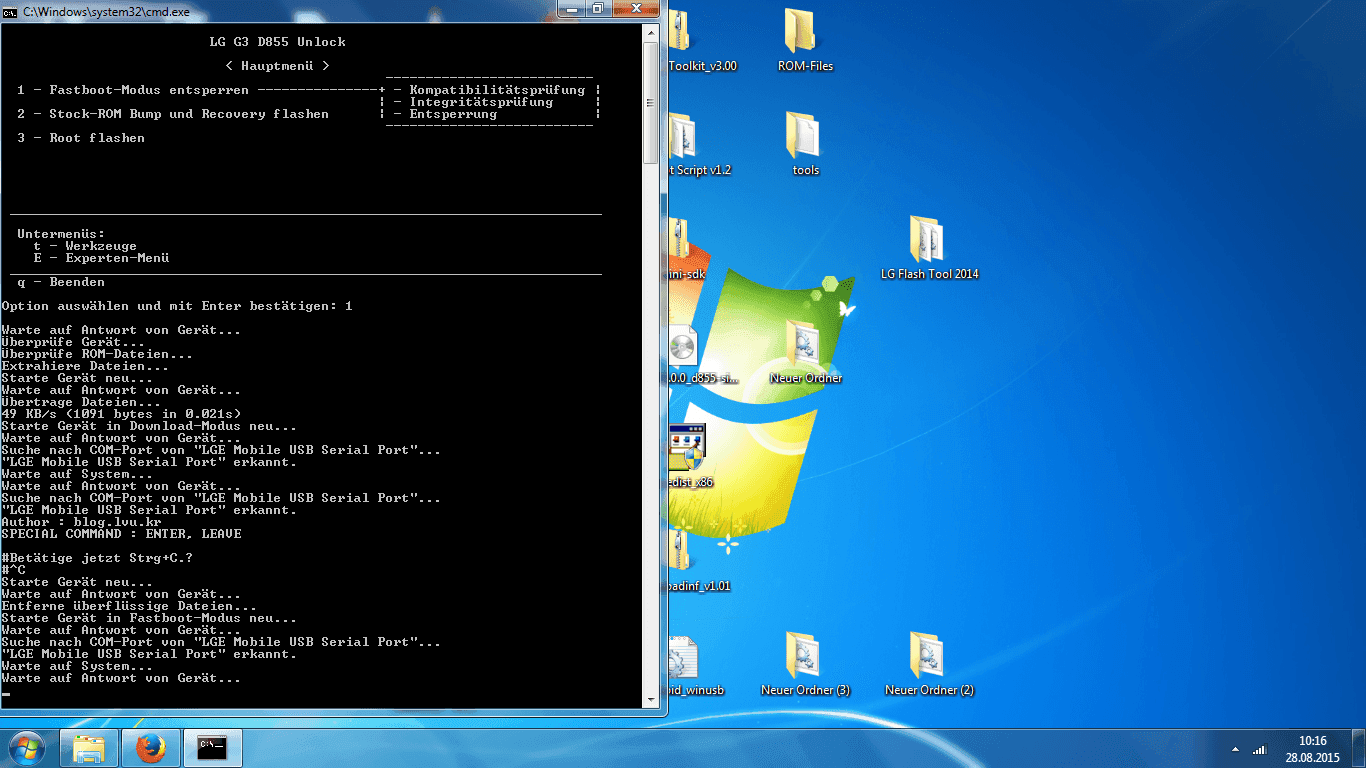Click the Show desktop strip
Viewport: 1366px width, 768px height.
[1358, 749]
